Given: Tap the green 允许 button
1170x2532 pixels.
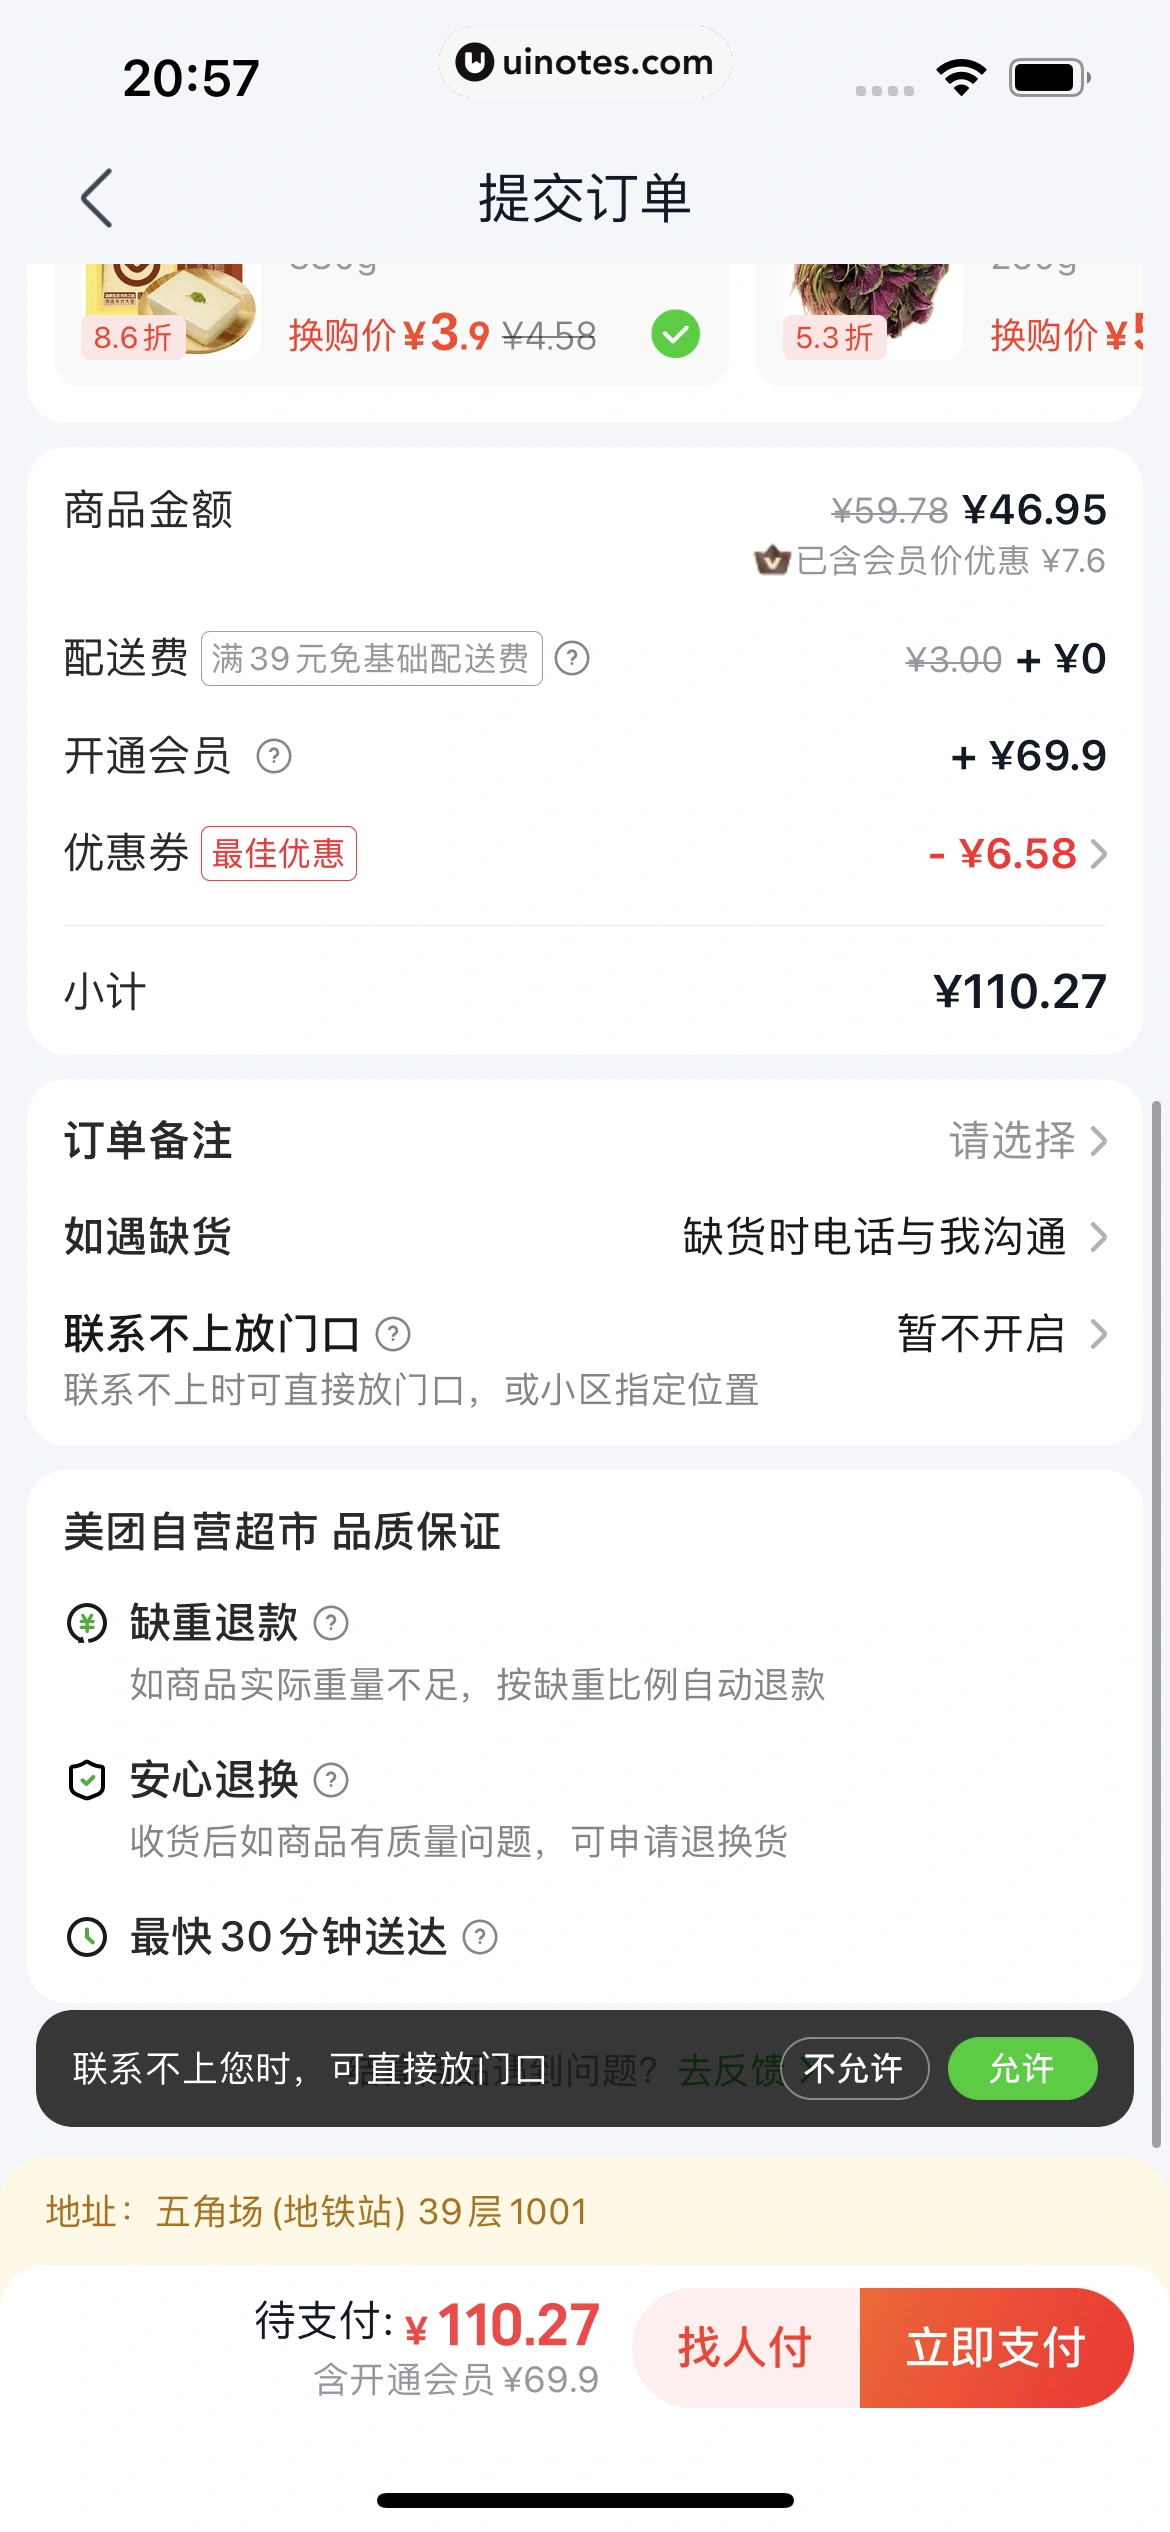Looking at the screenshot, I should click(x=1022, y=2068).
